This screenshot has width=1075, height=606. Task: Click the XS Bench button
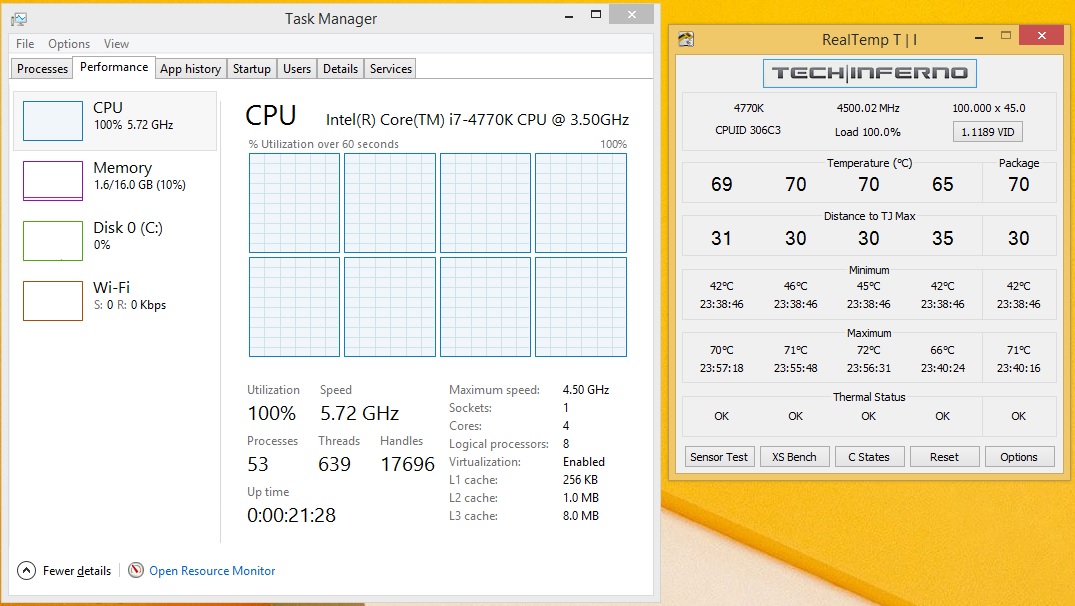point(794,457)
